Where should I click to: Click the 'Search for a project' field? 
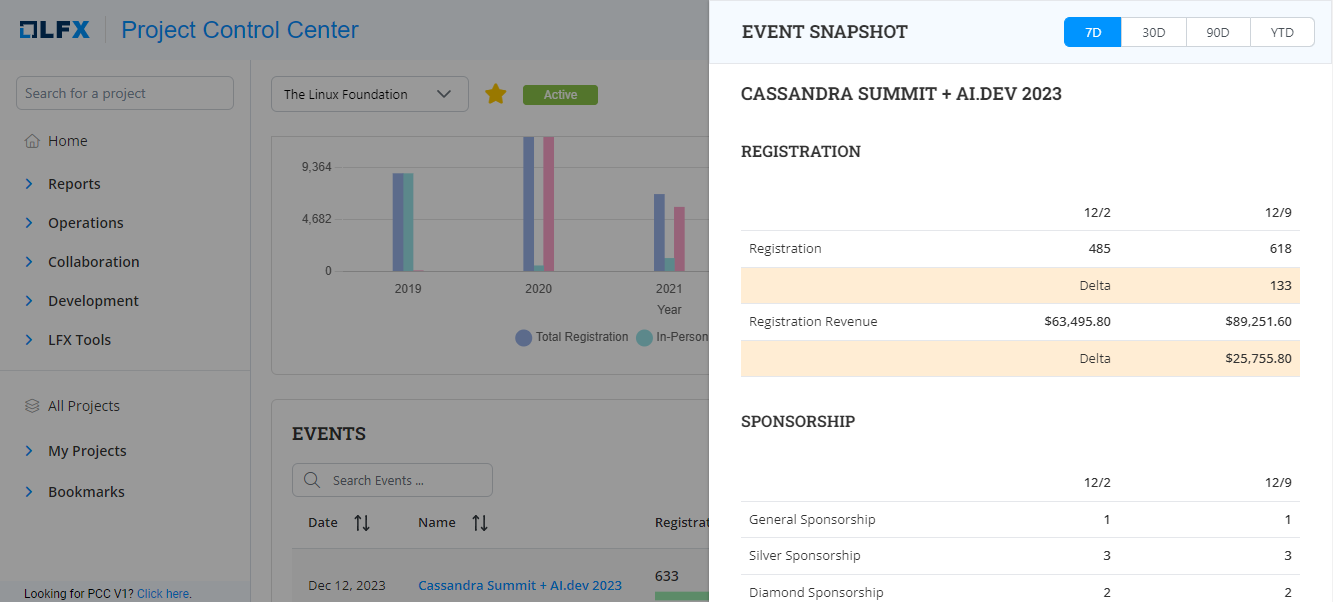(x=125, y=93)
